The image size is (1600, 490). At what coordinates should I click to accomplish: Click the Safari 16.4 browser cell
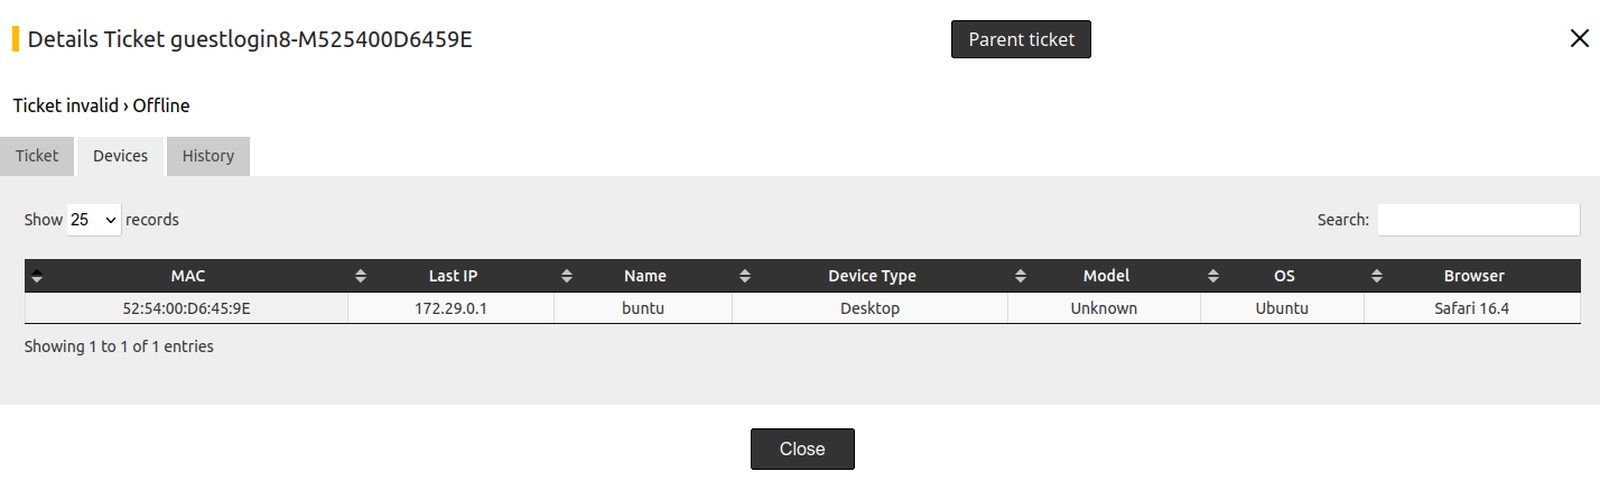click(x=1471, y=308)
